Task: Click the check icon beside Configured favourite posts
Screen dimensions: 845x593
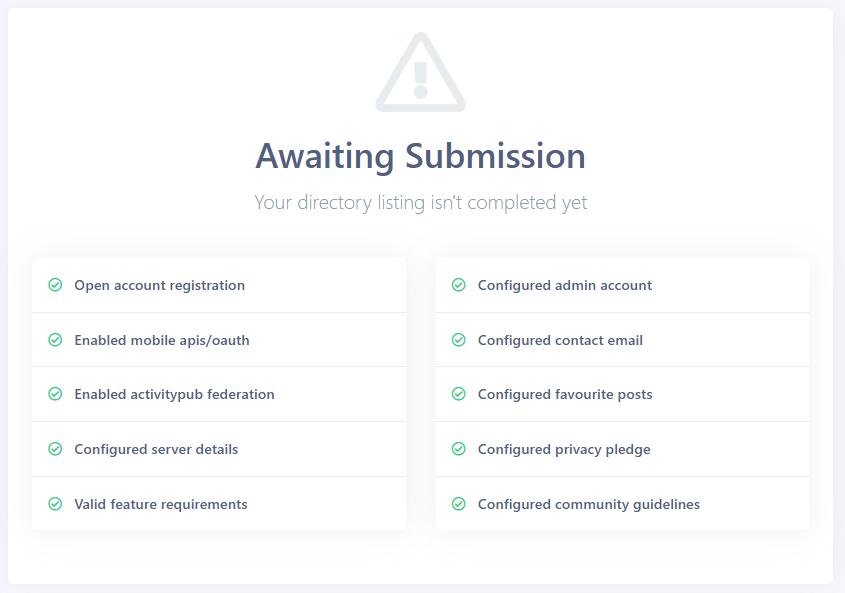Action: [x=459, y=394]
